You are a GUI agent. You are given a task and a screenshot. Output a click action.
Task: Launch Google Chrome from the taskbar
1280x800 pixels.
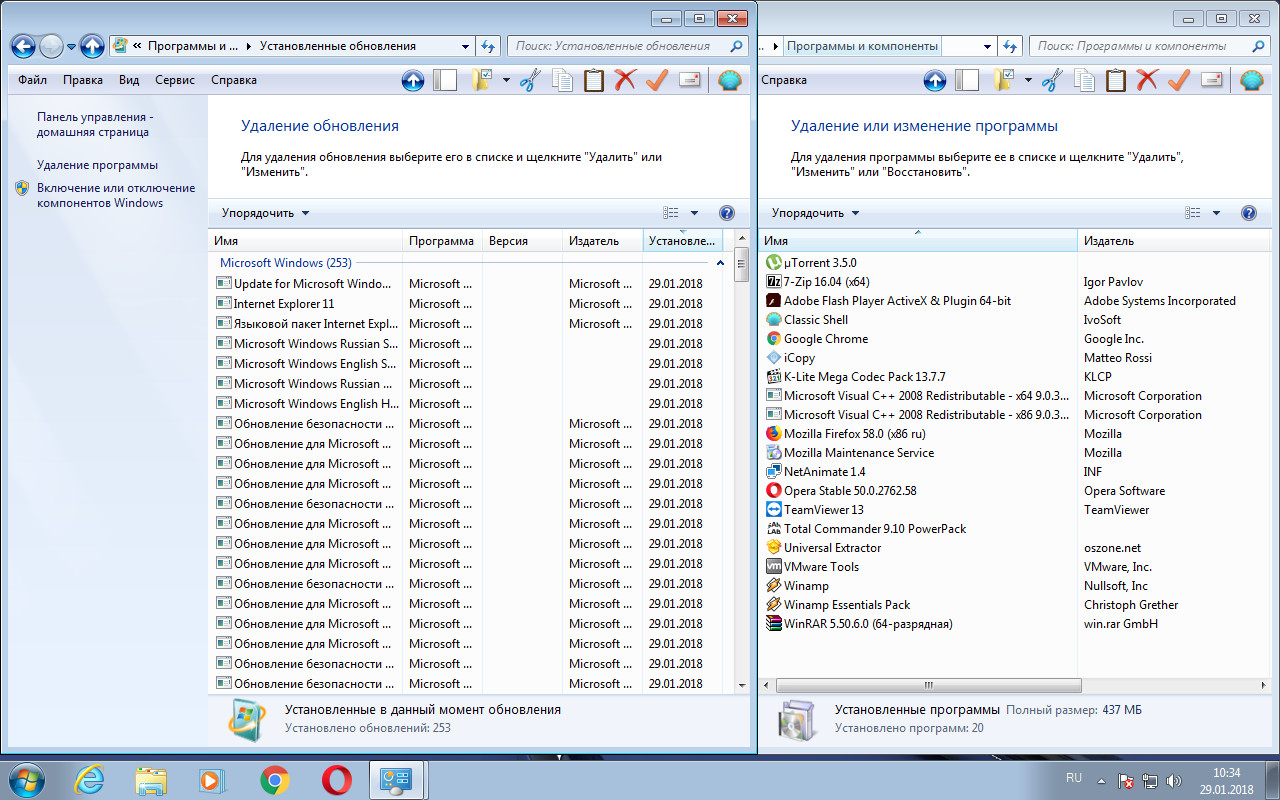[x=275, y=780]
